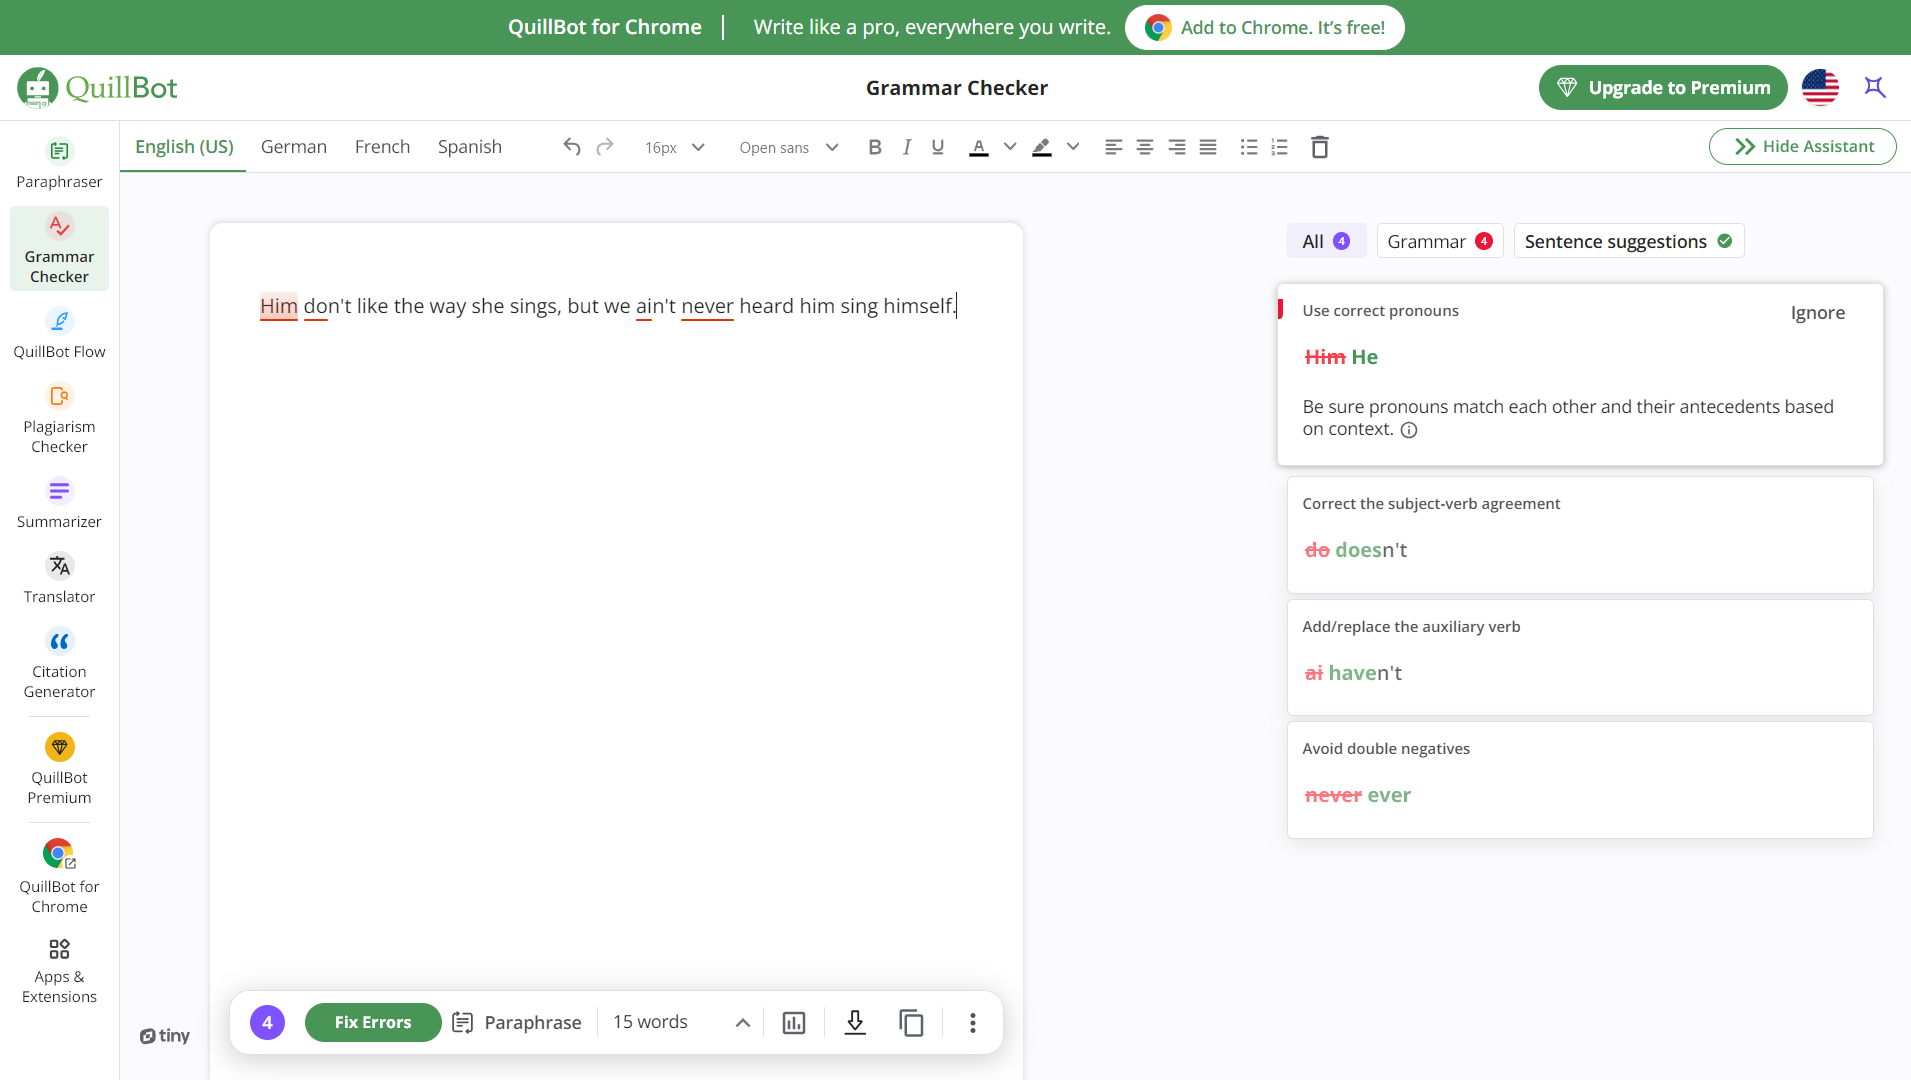Open Citation Generator from sidebar

pyautogui.click(x=59, y=663)
